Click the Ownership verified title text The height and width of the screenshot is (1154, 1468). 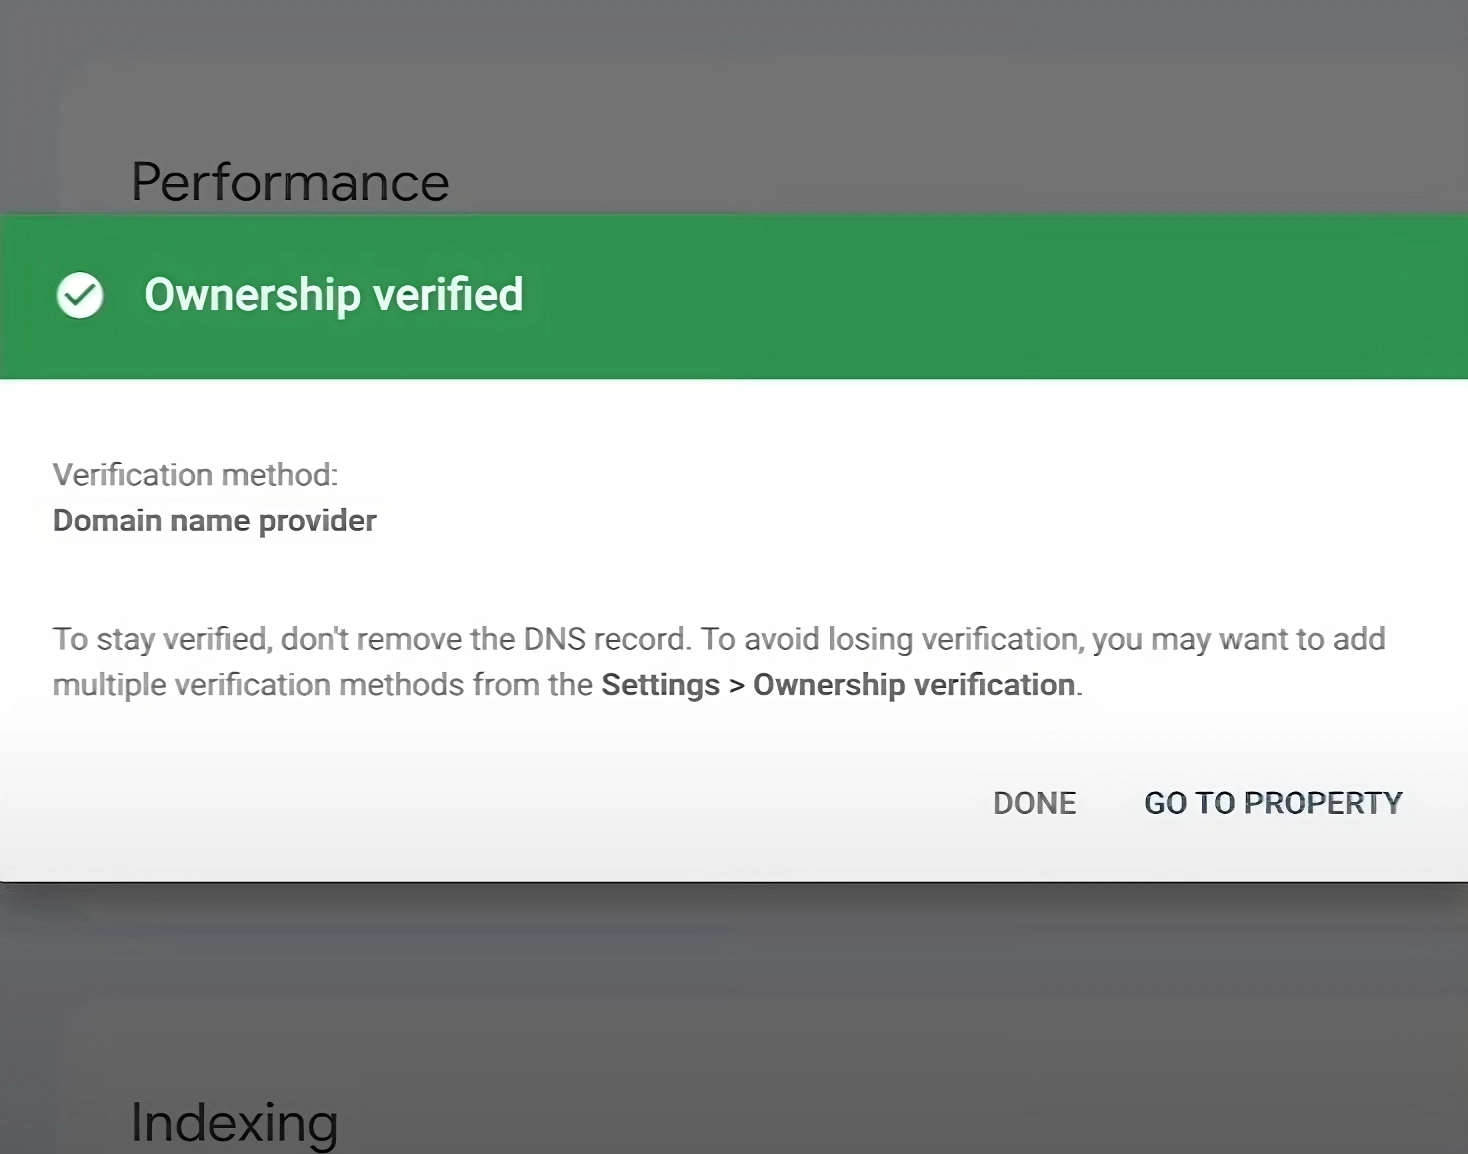(x=334, y=294)
